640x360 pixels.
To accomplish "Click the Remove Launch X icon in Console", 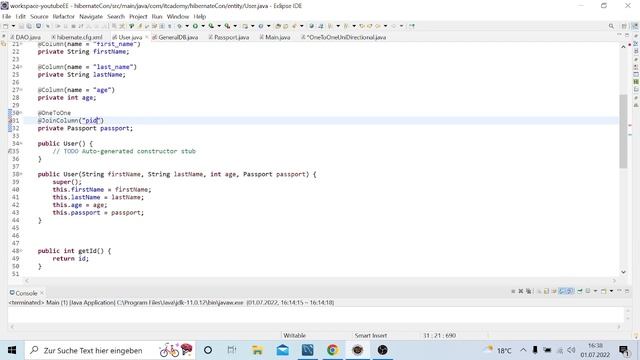I will [x=520, y=291].
